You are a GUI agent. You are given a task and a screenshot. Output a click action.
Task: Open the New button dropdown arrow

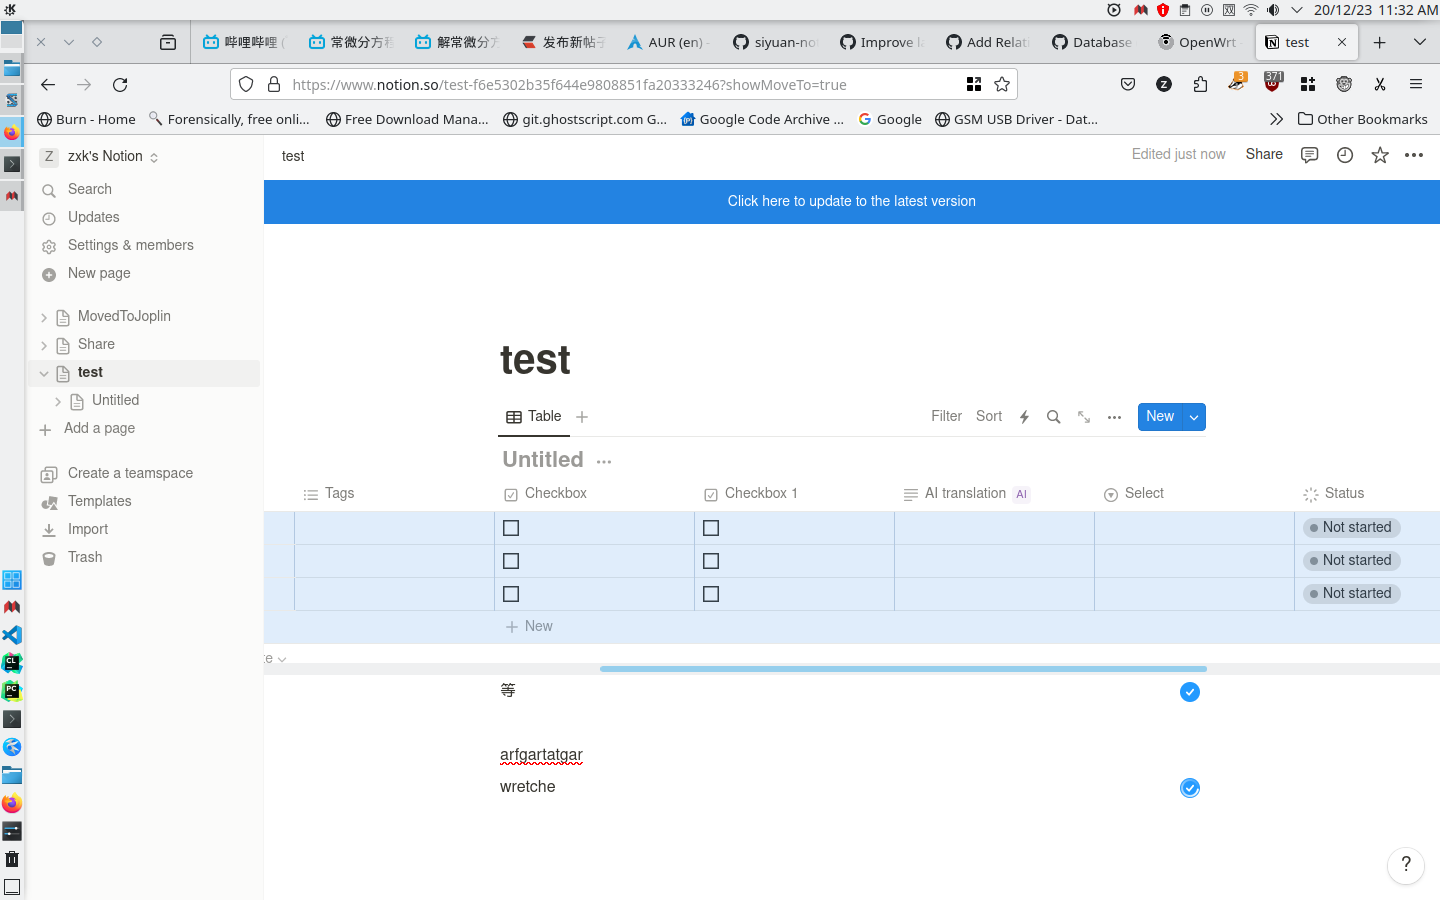[1194, 417]
